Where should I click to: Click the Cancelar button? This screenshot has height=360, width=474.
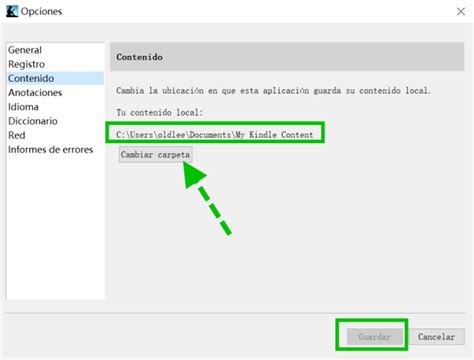pos(436,337)
